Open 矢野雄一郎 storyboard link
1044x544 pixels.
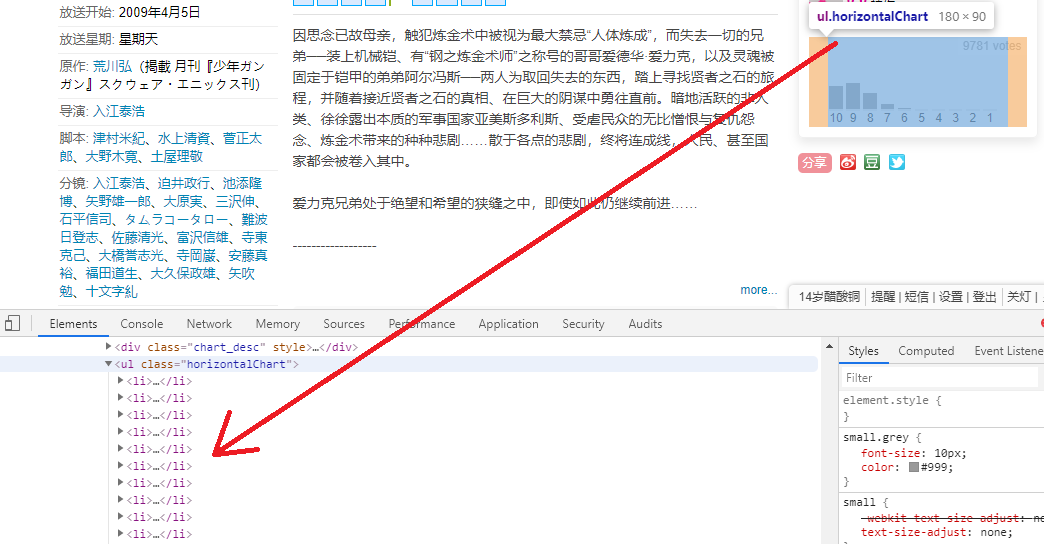[x=118, y=201]
